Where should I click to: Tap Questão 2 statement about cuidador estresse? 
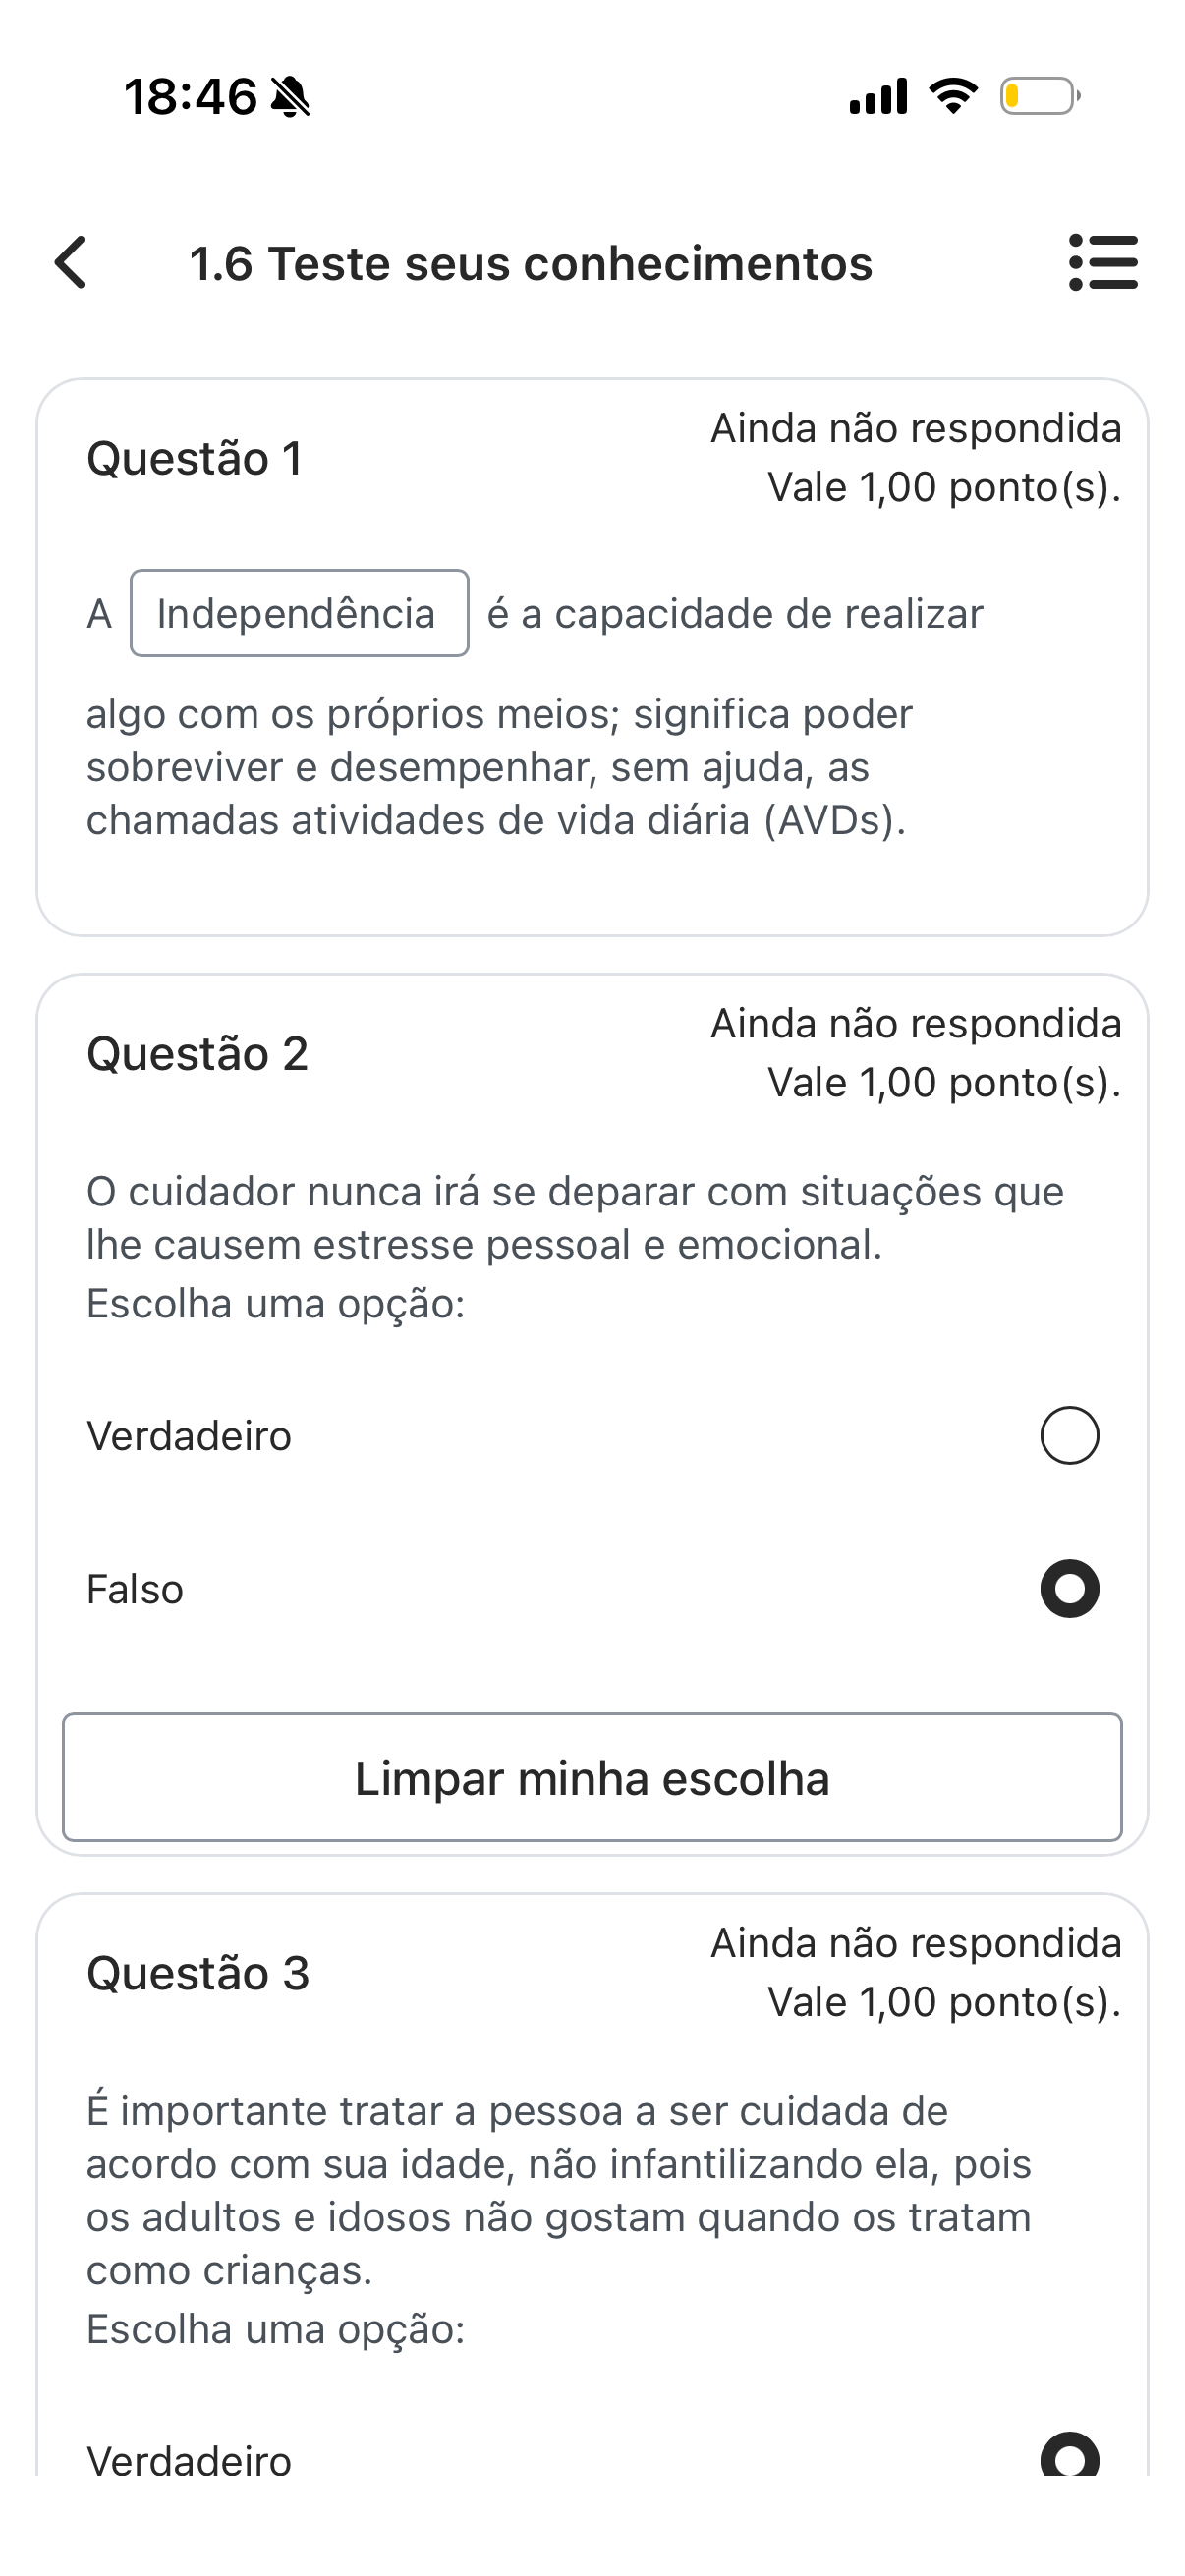(x=575, y=1218)
